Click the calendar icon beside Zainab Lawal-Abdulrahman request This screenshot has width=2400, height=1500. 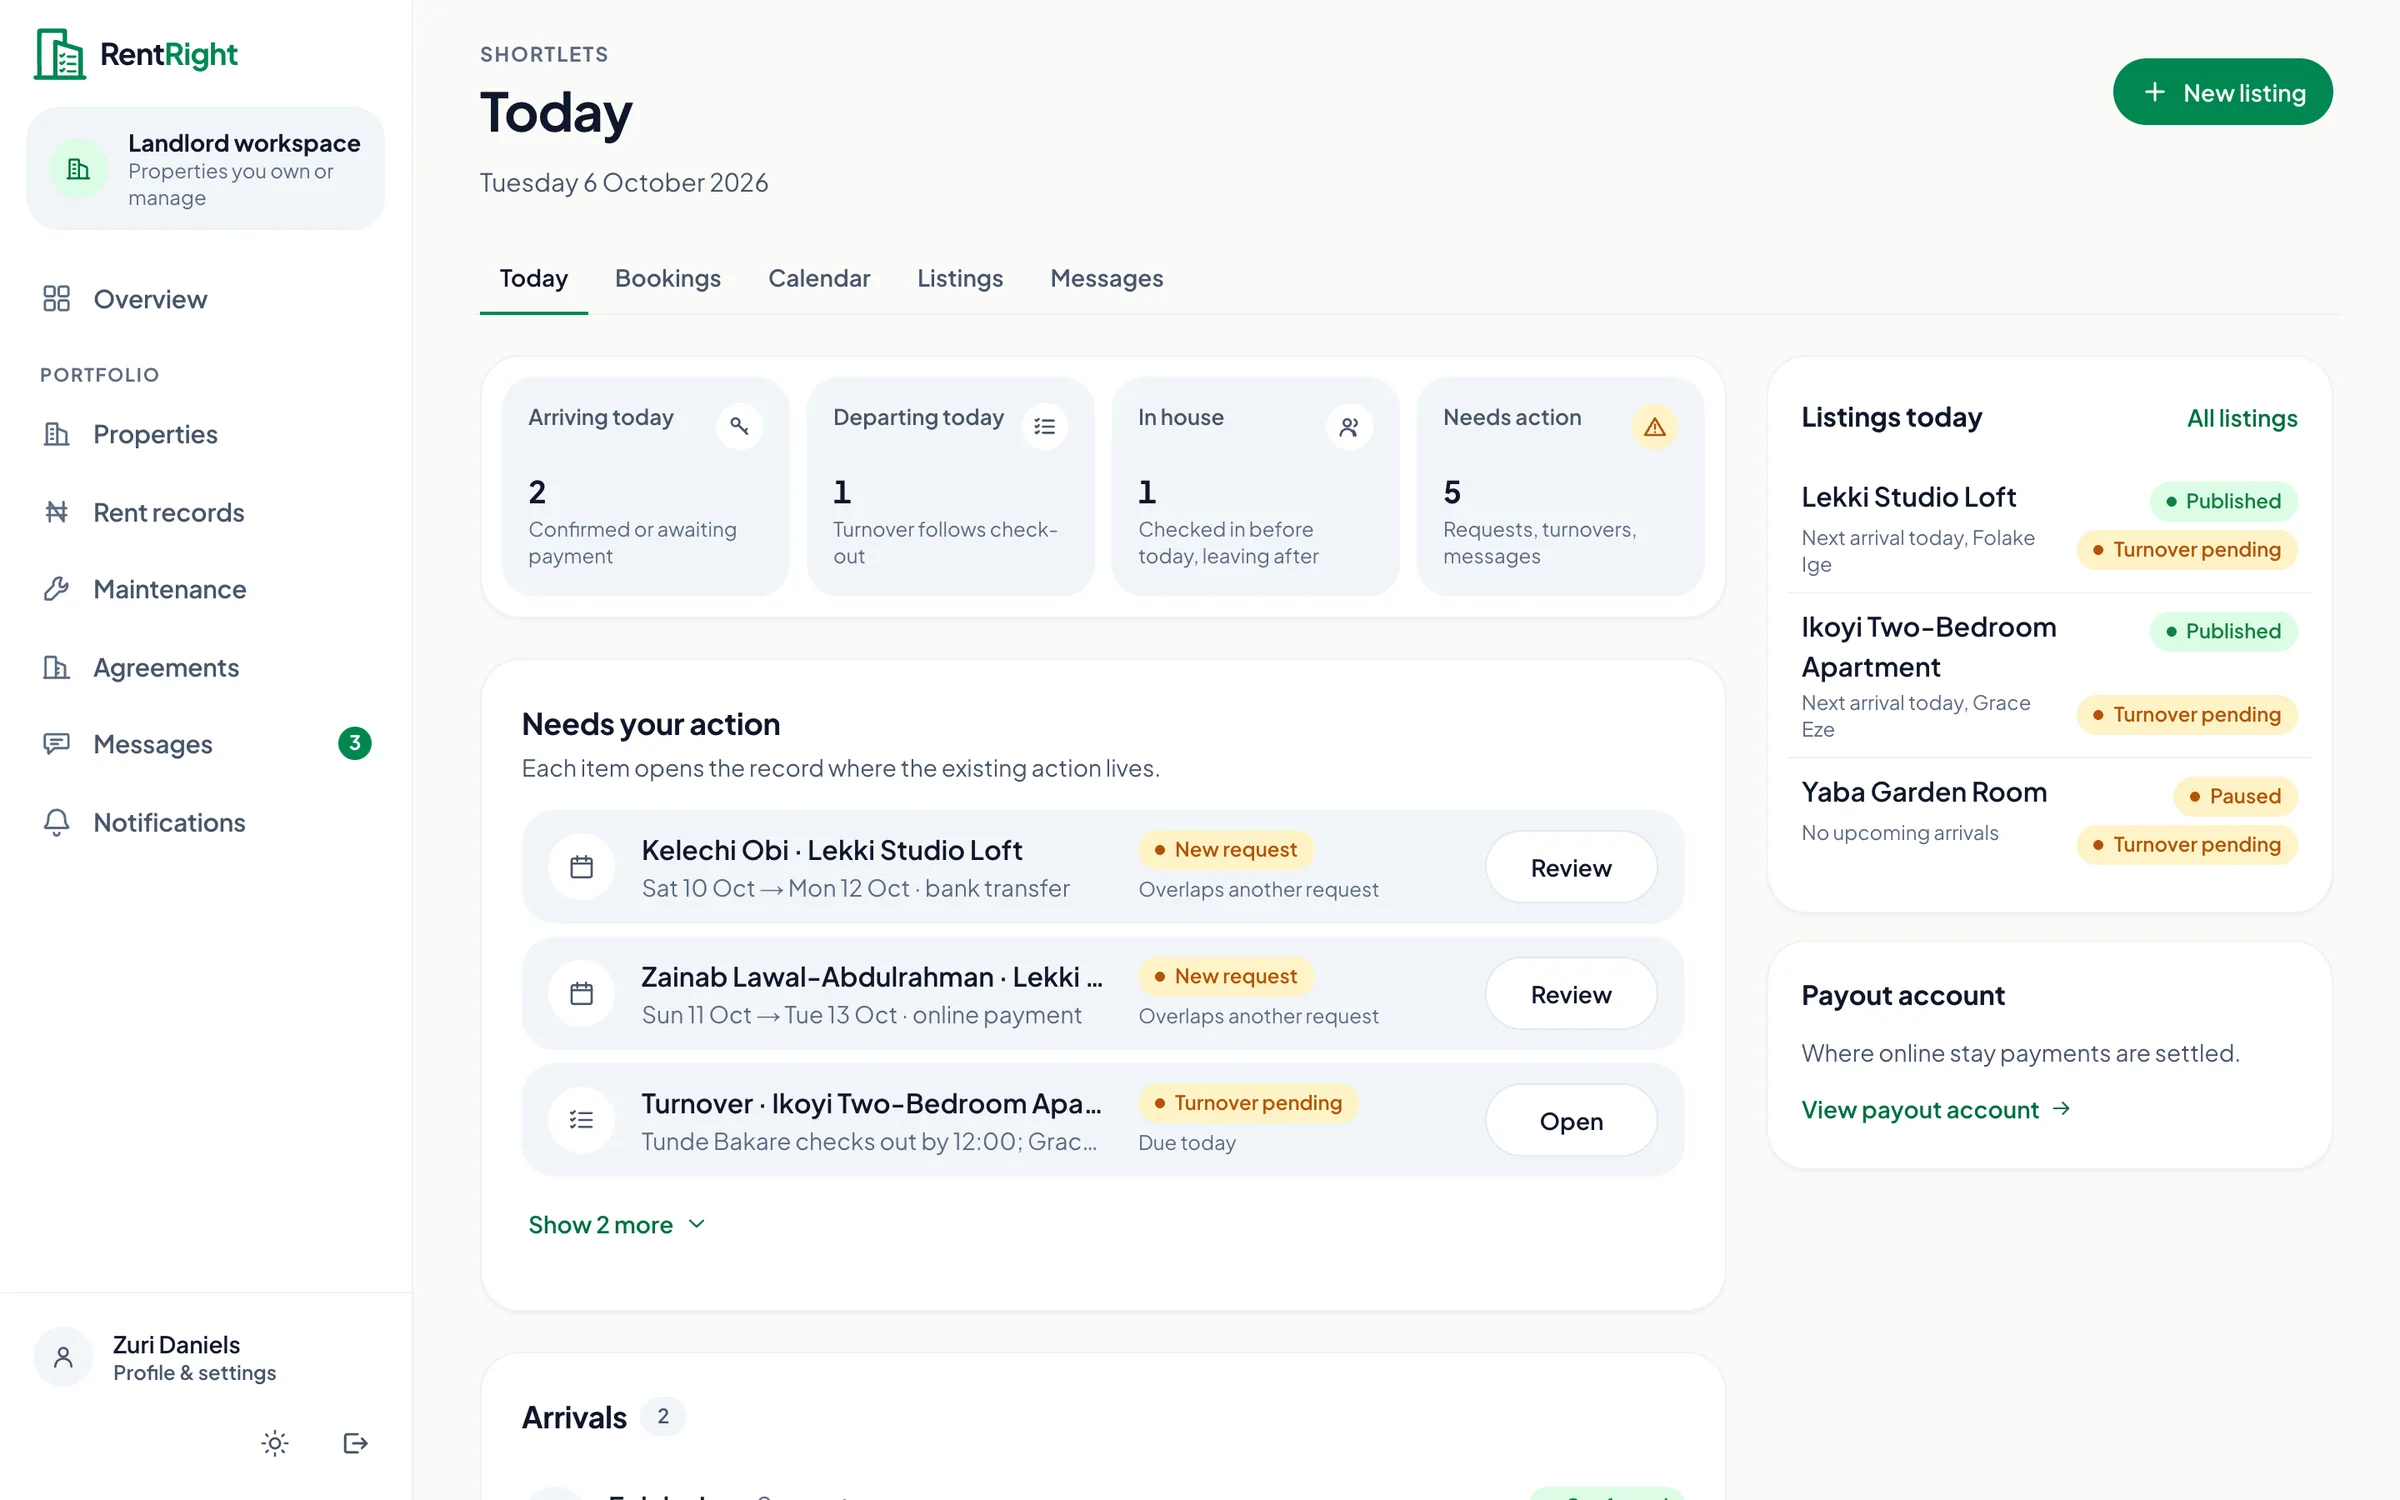pyautogui.click(x=581, y=994)
